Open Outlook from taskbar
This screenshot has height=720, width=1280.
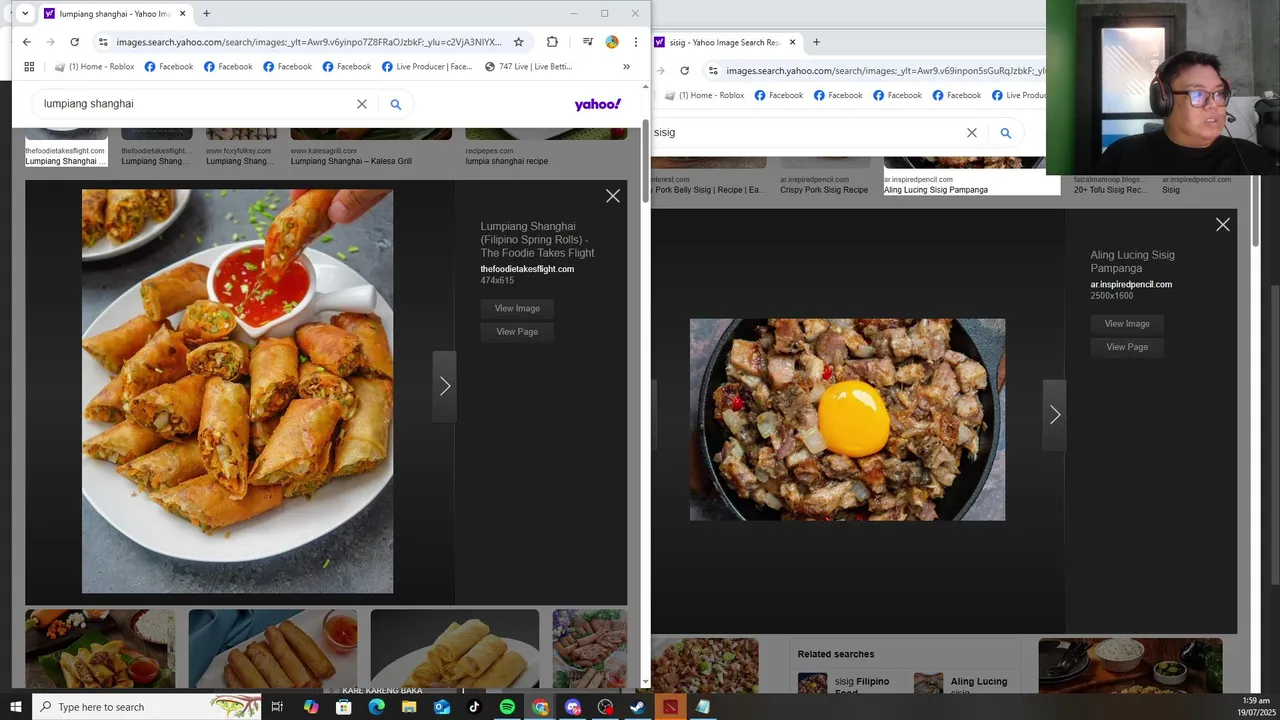[x=442, y=707]
